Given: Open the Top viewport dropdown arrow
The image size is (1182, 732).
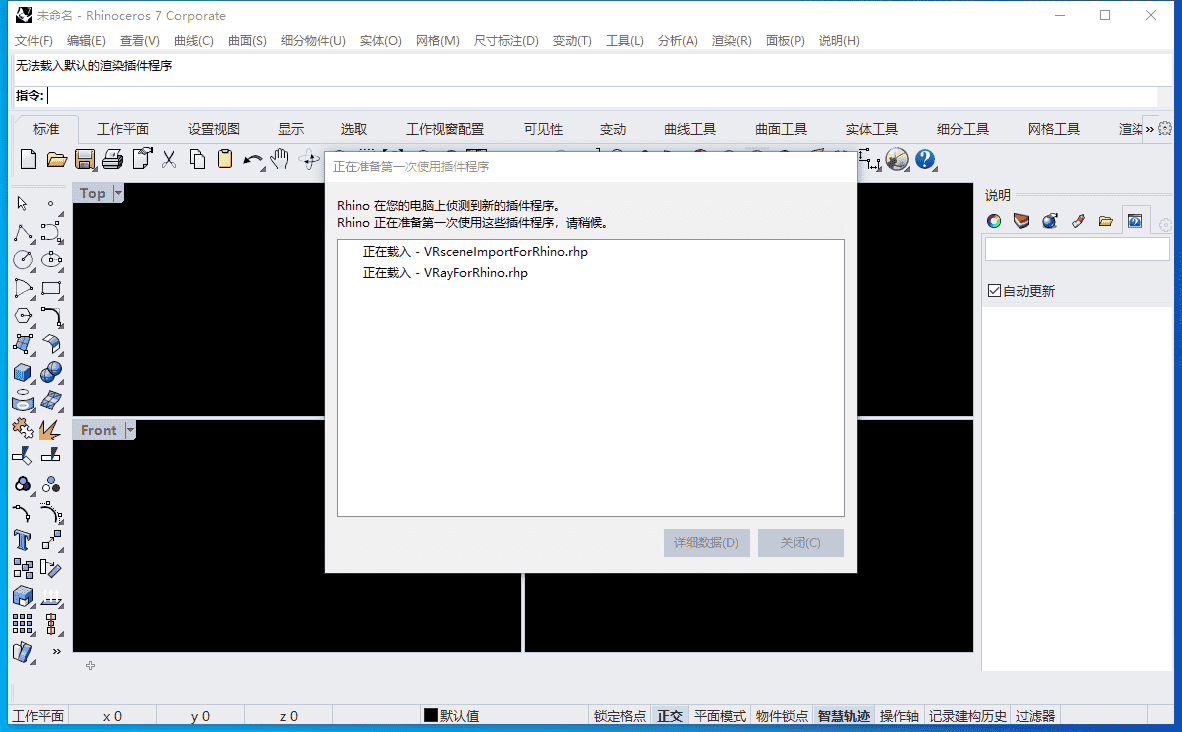Looking at the screenshot, I should 118,193.
